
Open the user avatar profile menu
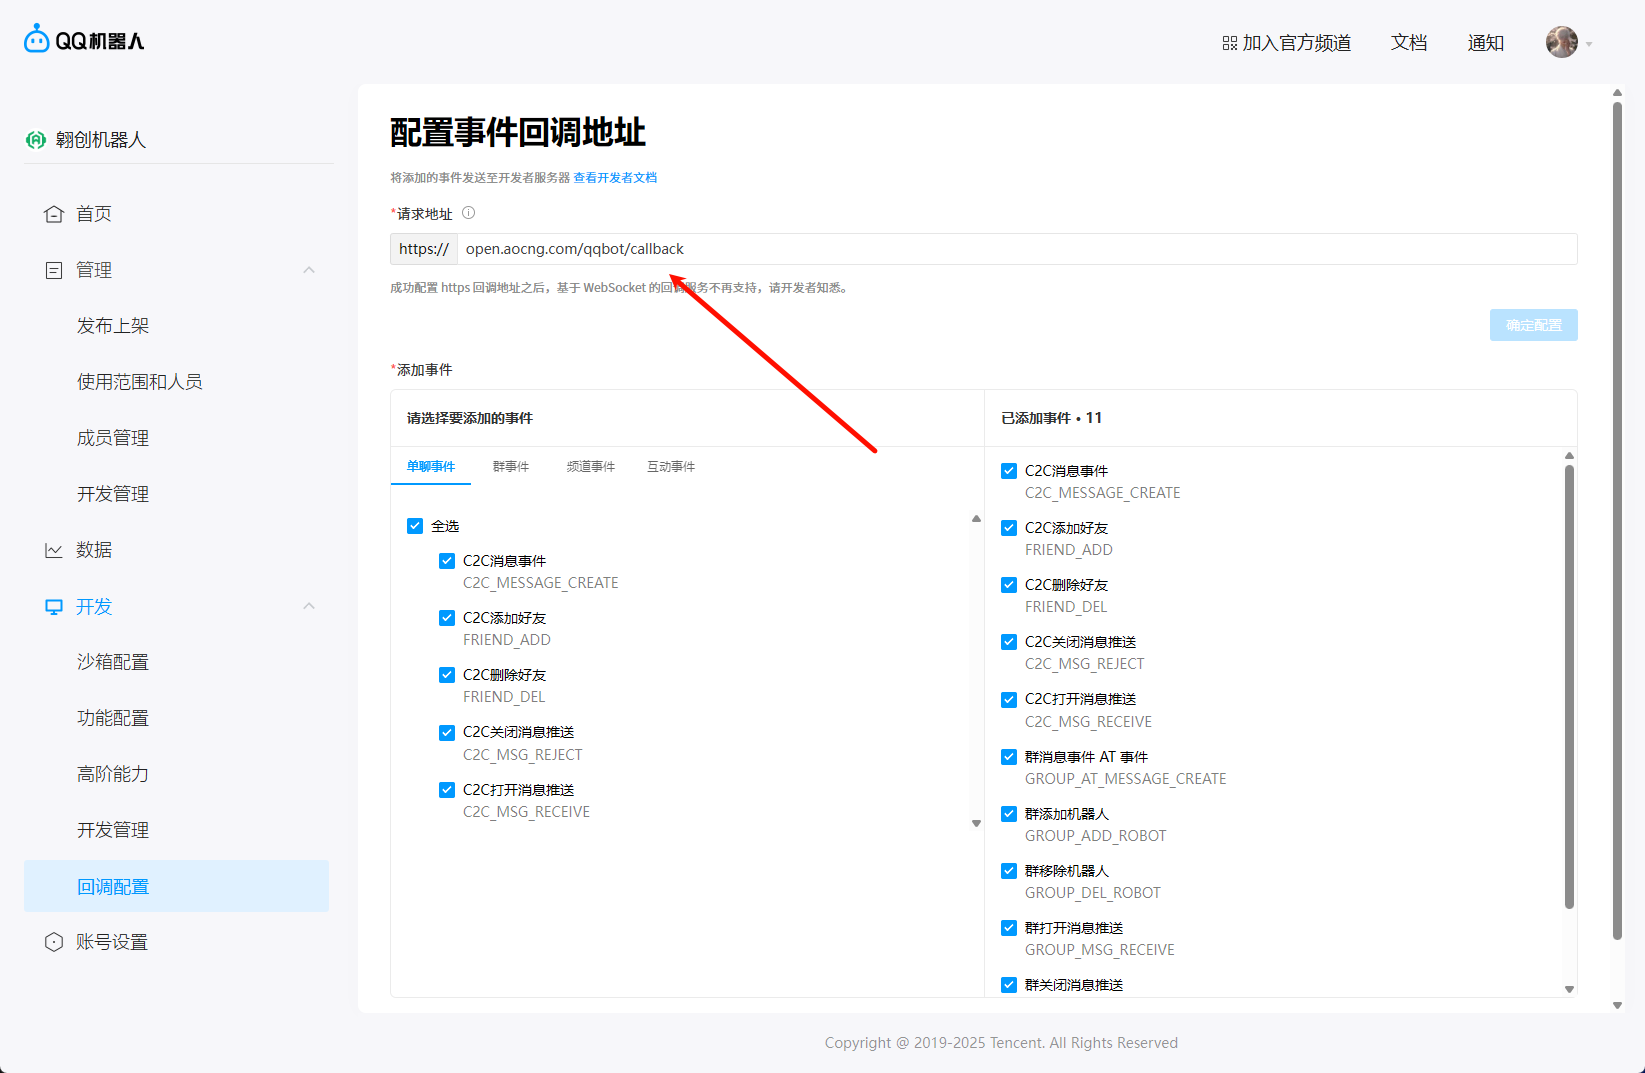1561,42
